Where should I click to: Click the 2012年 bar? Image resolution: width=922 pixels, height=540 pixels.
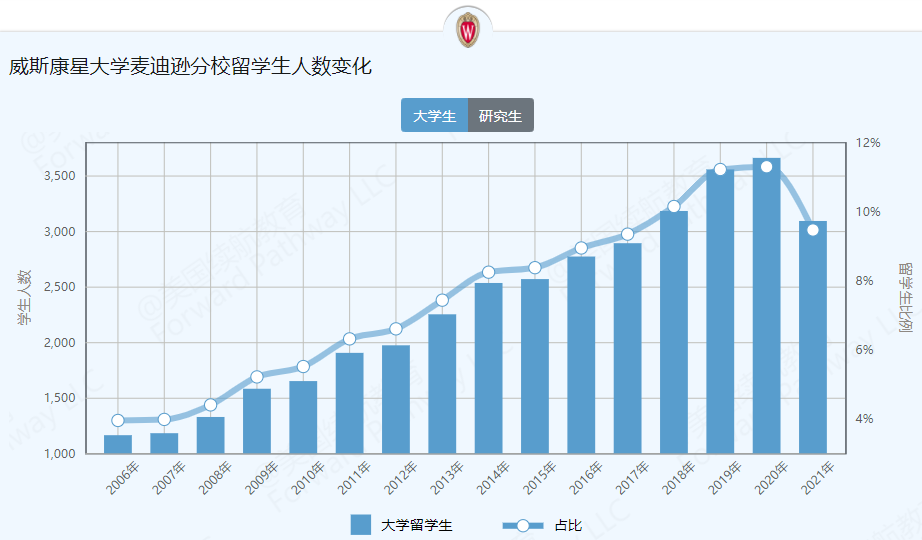pos(396,399)
